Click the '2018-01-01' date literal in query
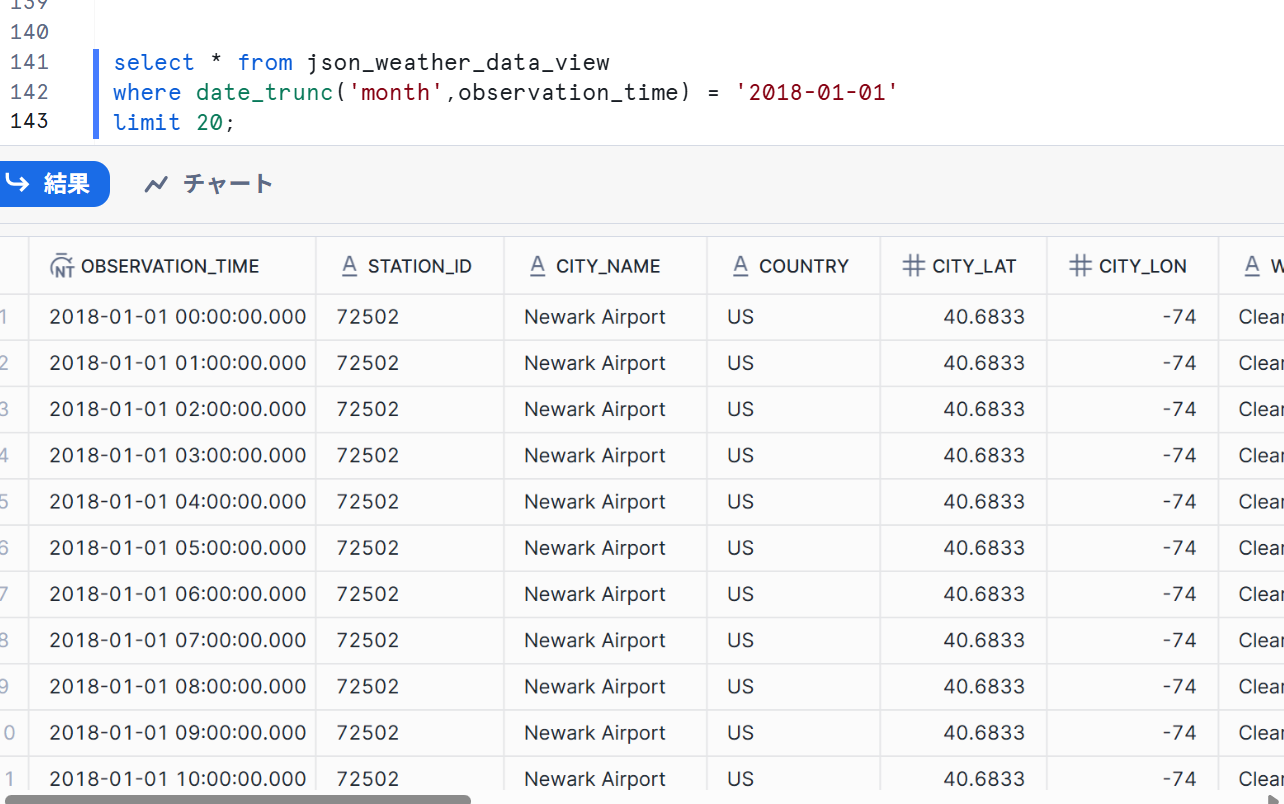Image resolution: width=1284 pixels, height=804 pixels. tap(817, 92)
